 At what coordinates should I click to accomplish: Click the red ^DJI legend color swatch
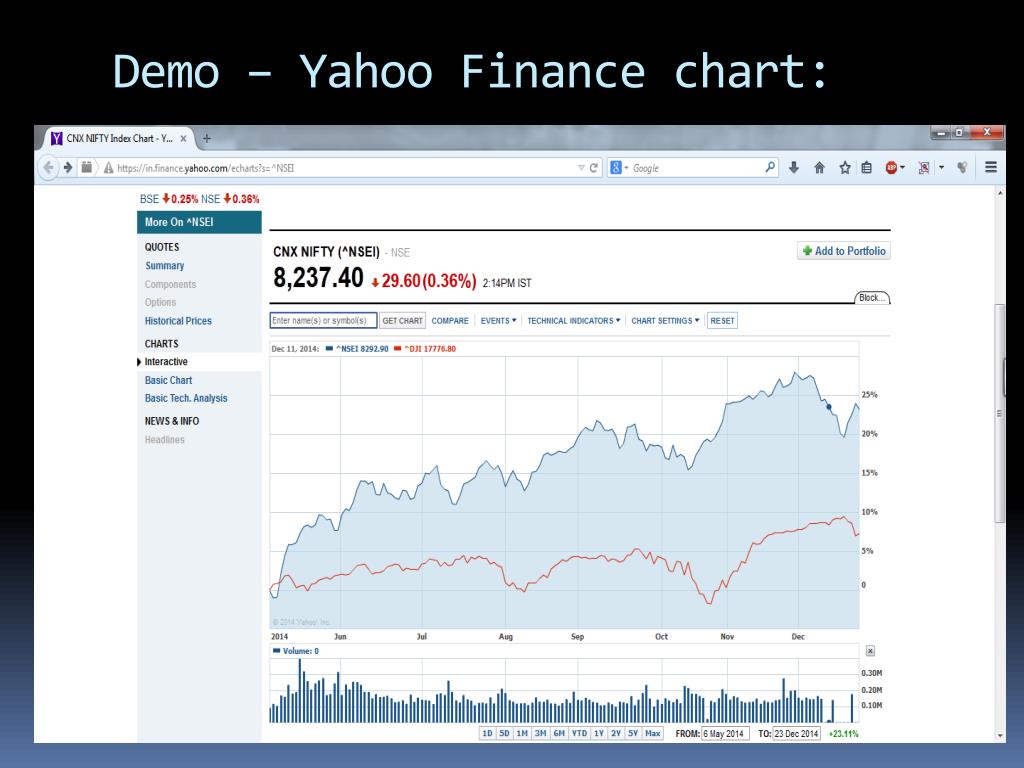coord(398,349)
